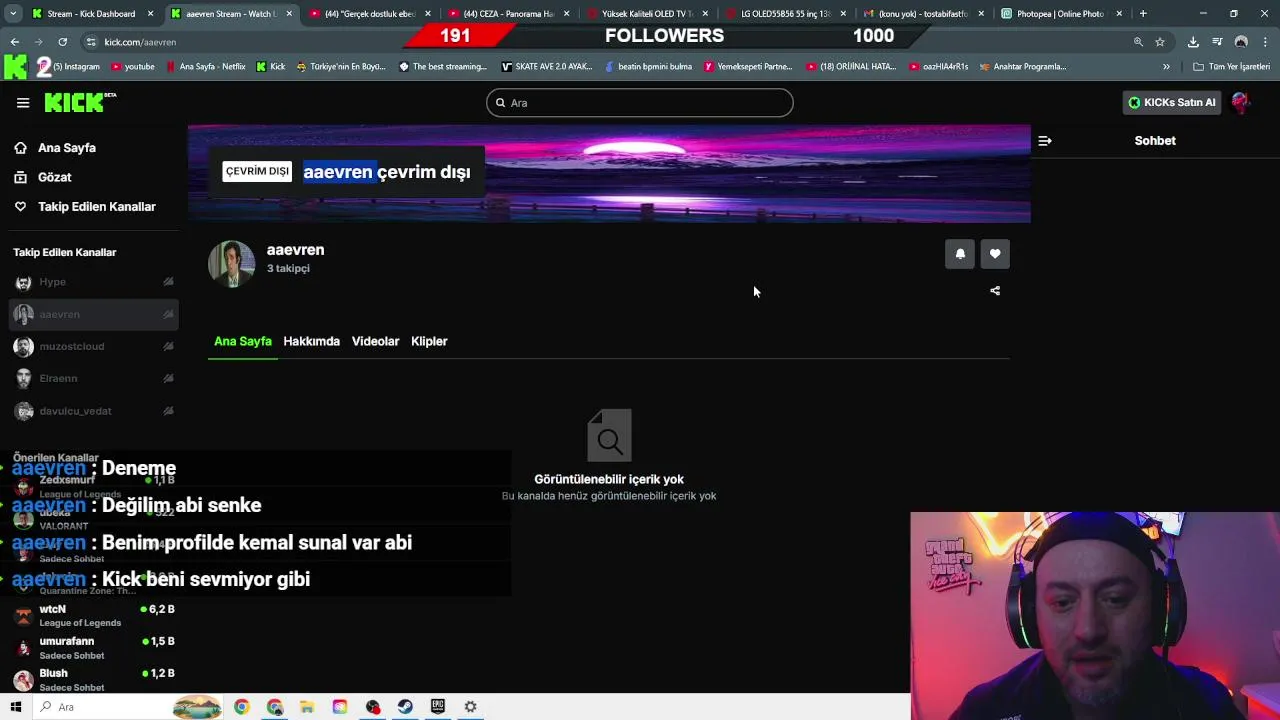Viewport: 1280px width, 720px height.
Task: Open the Ana Sayfa - Netflix bookmark
Action: click(206, 67)
